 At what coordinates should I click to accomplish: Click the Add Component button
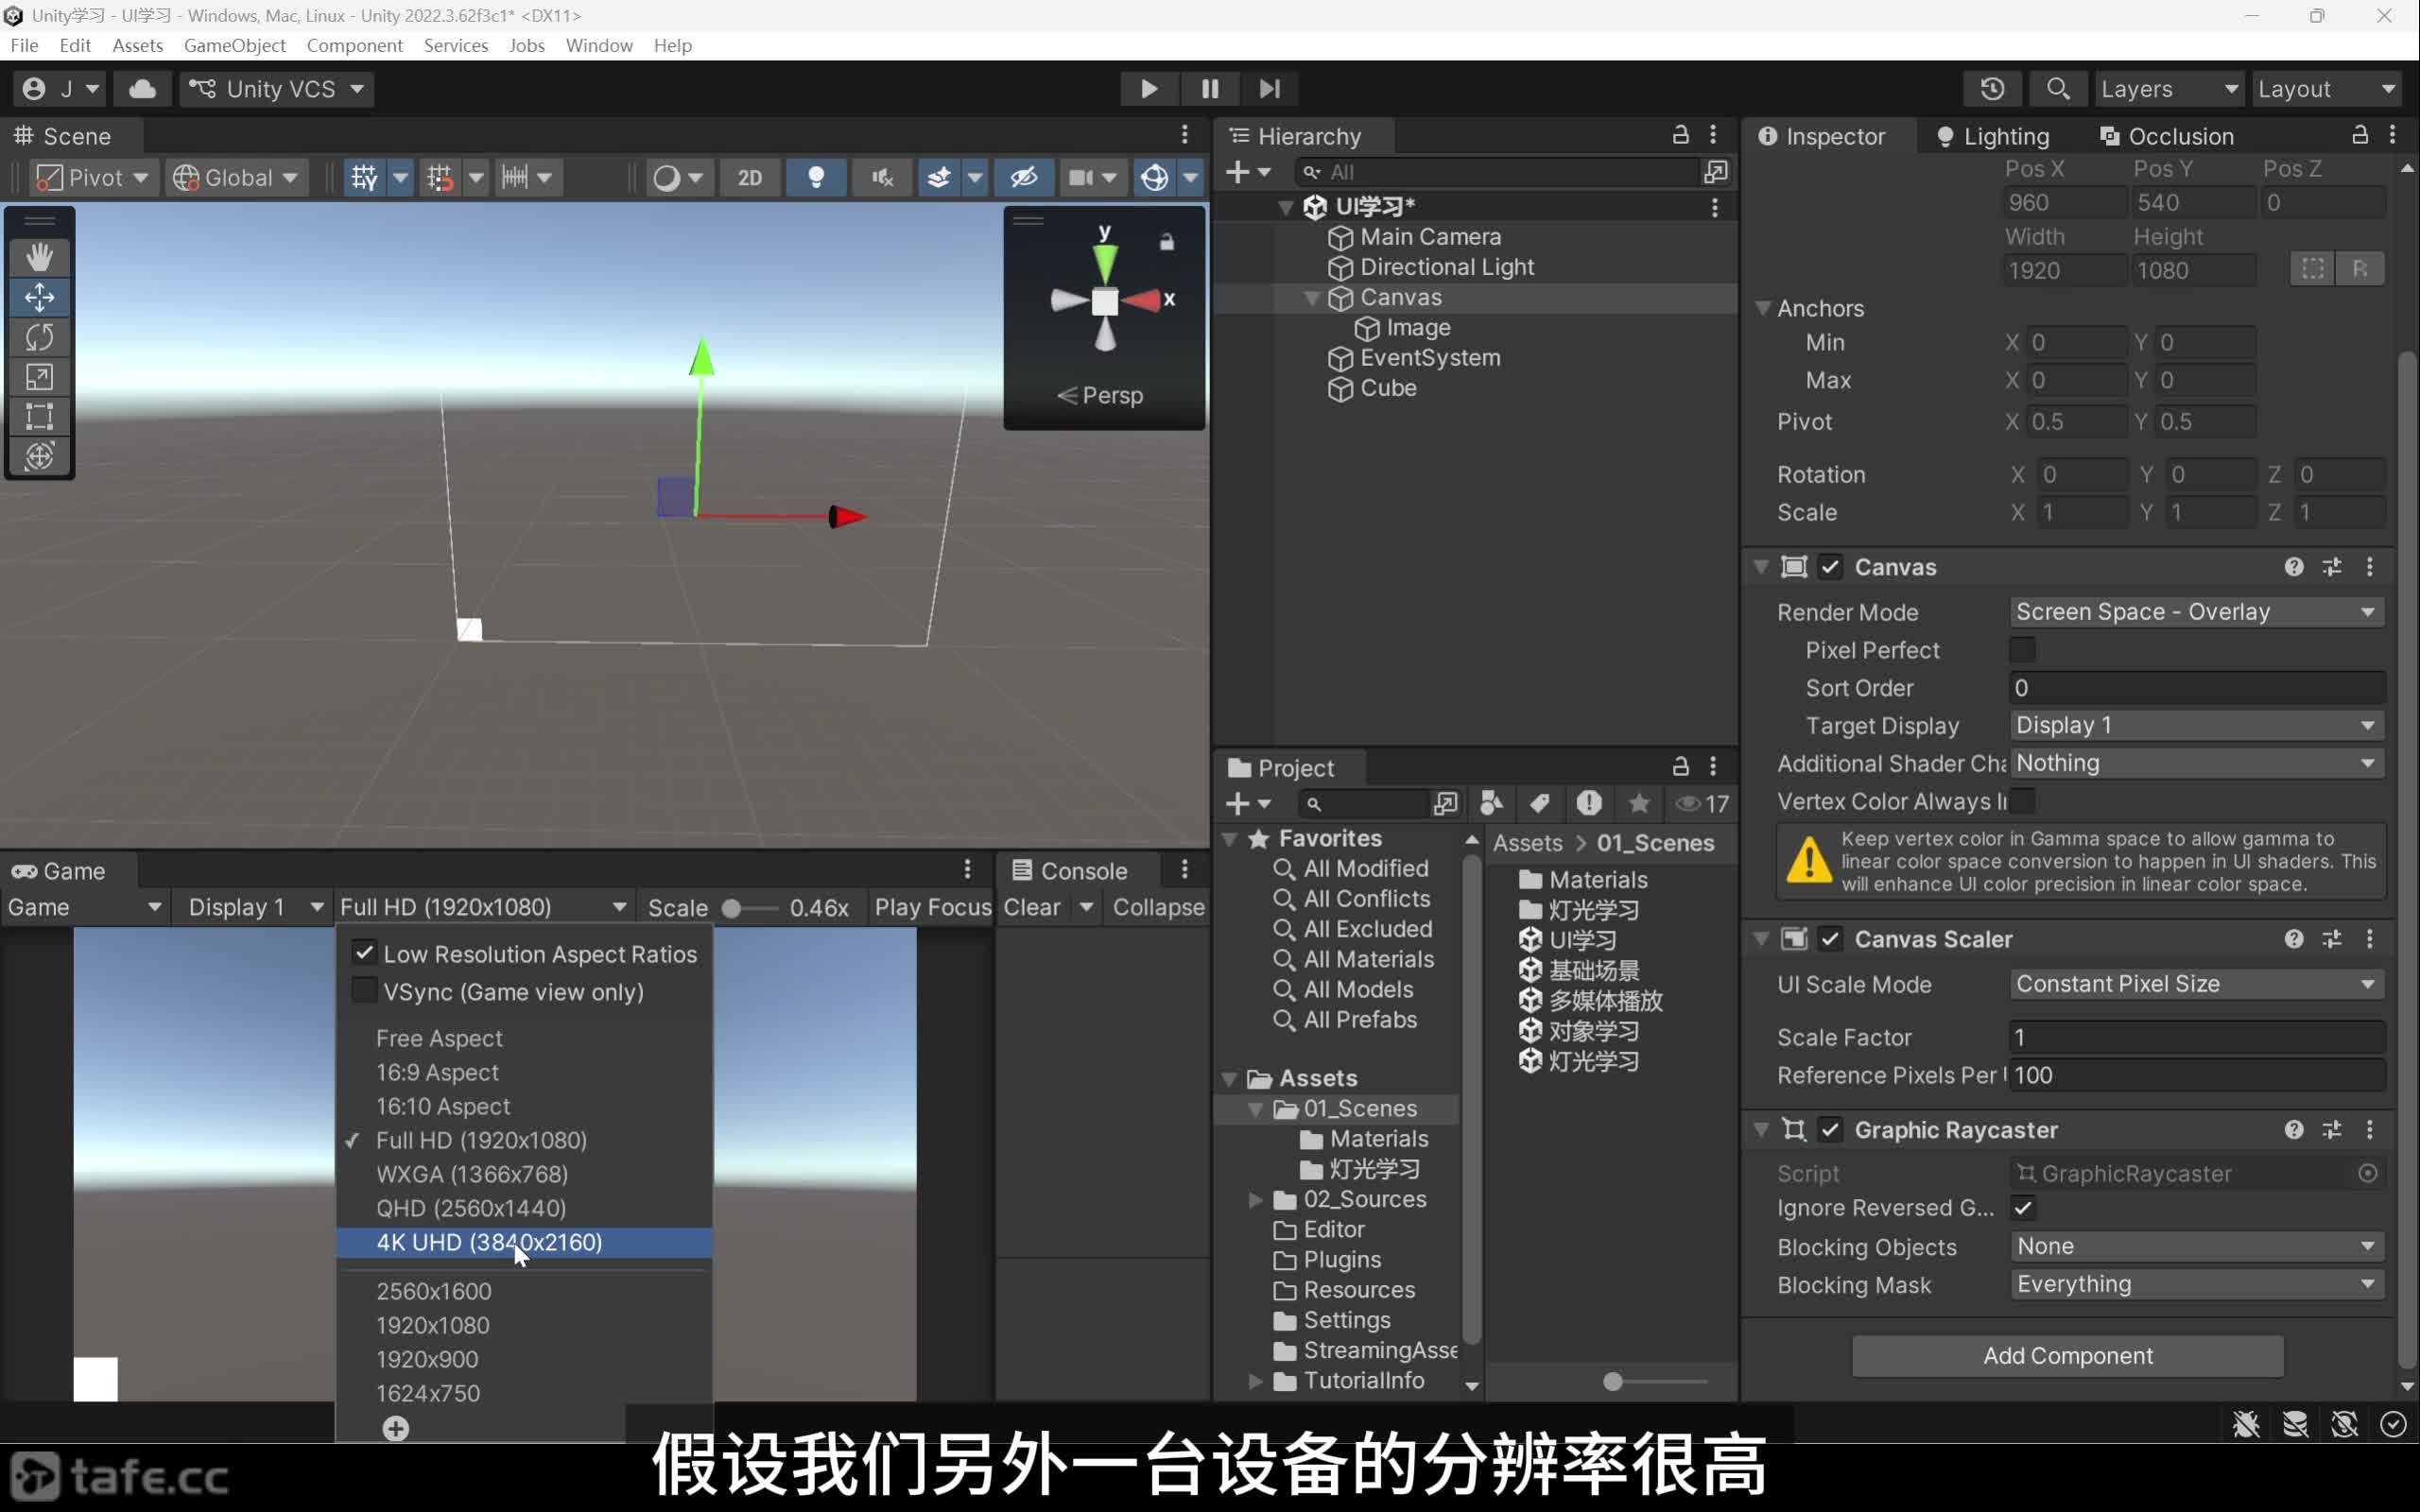[2068, 1356]
